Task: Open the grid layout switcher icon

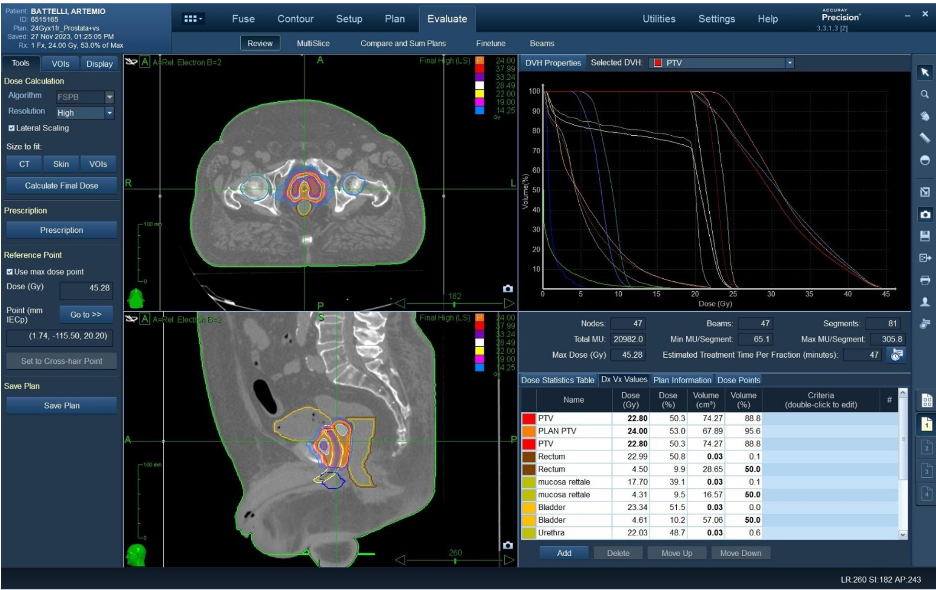Action: (x=193, y=19)
